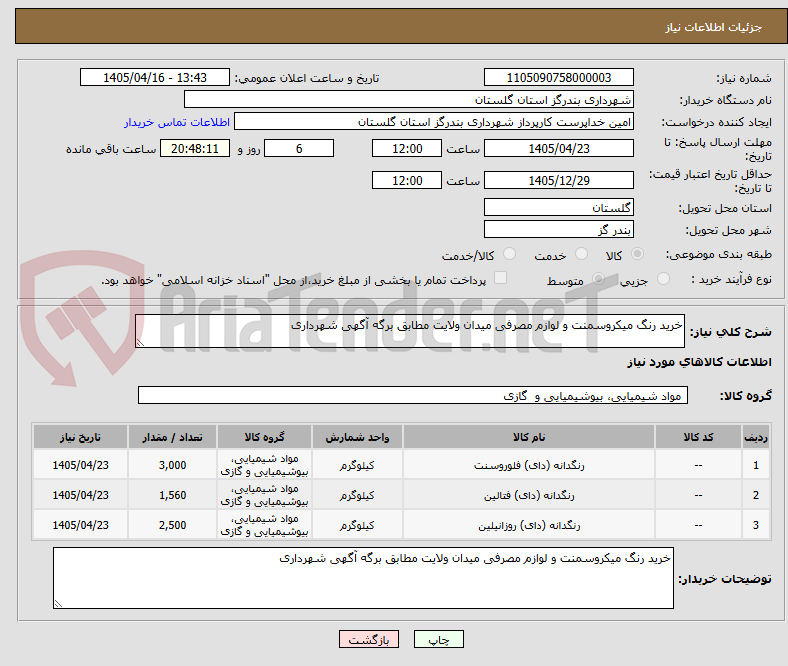Image resolution: width=788 pixels, height=666 pixels.
Task: Click quantity cell 1,560
Action: tap(172, 495)
